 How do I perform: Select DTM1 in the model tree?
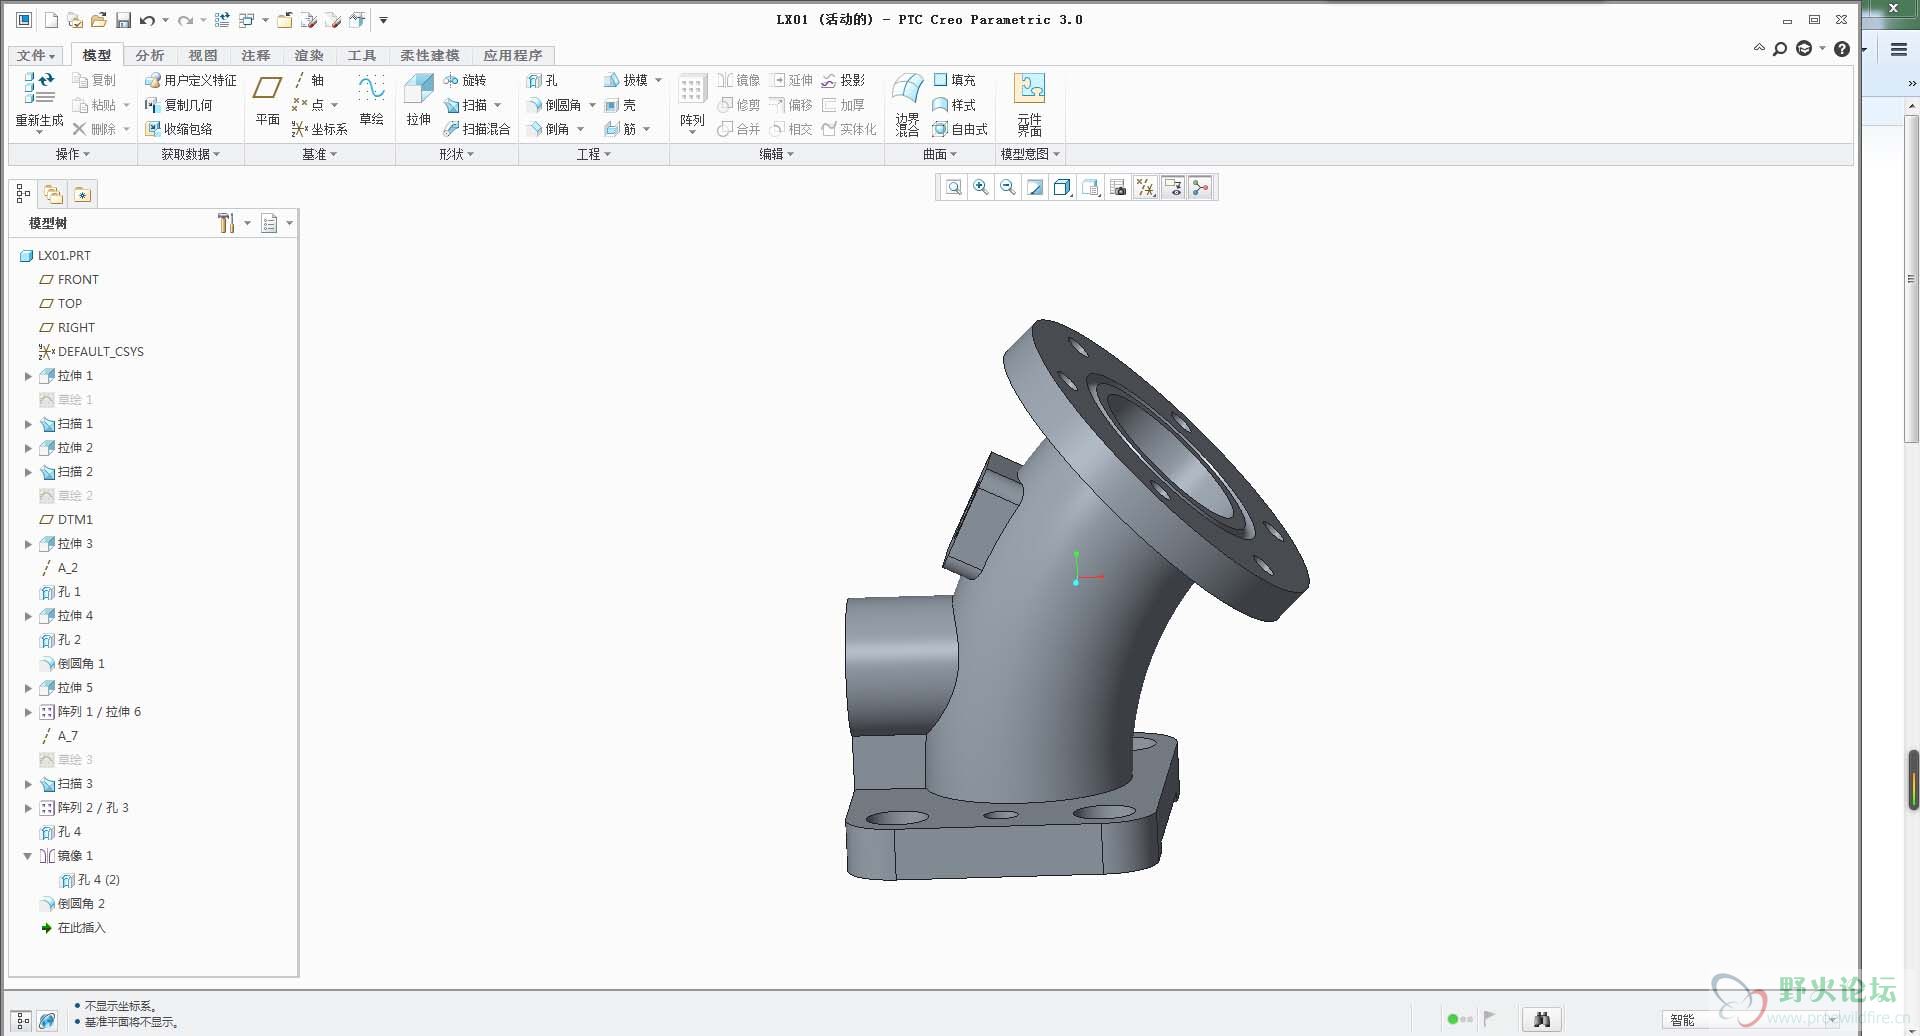[66, 520]
